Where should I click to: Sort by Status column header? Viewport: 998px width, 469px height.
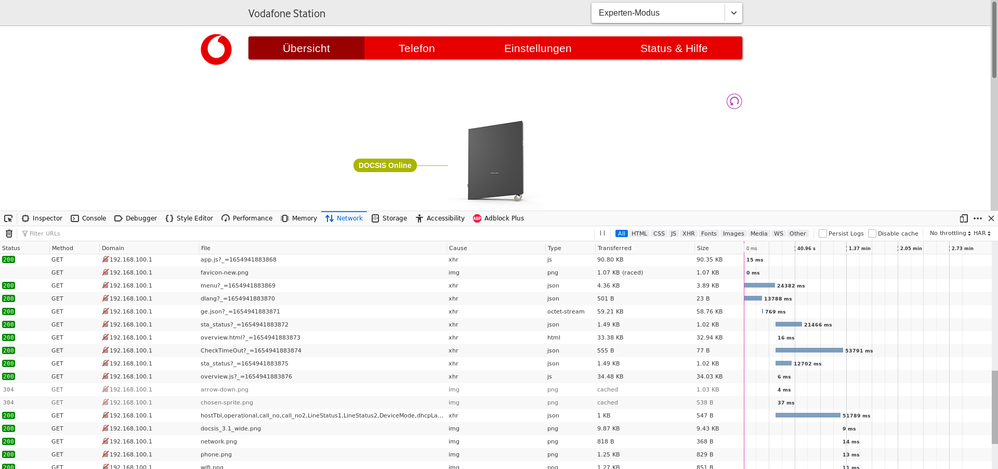pos(25,248)
